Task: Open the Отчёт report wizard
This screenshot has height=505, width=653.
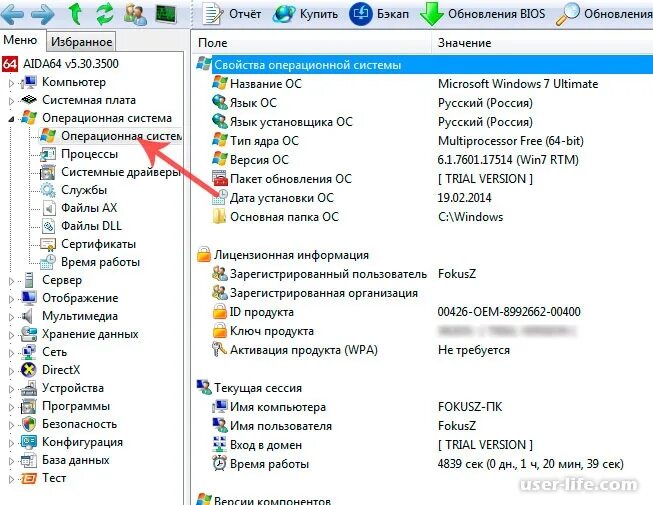Action: click(x=232, y=14)
